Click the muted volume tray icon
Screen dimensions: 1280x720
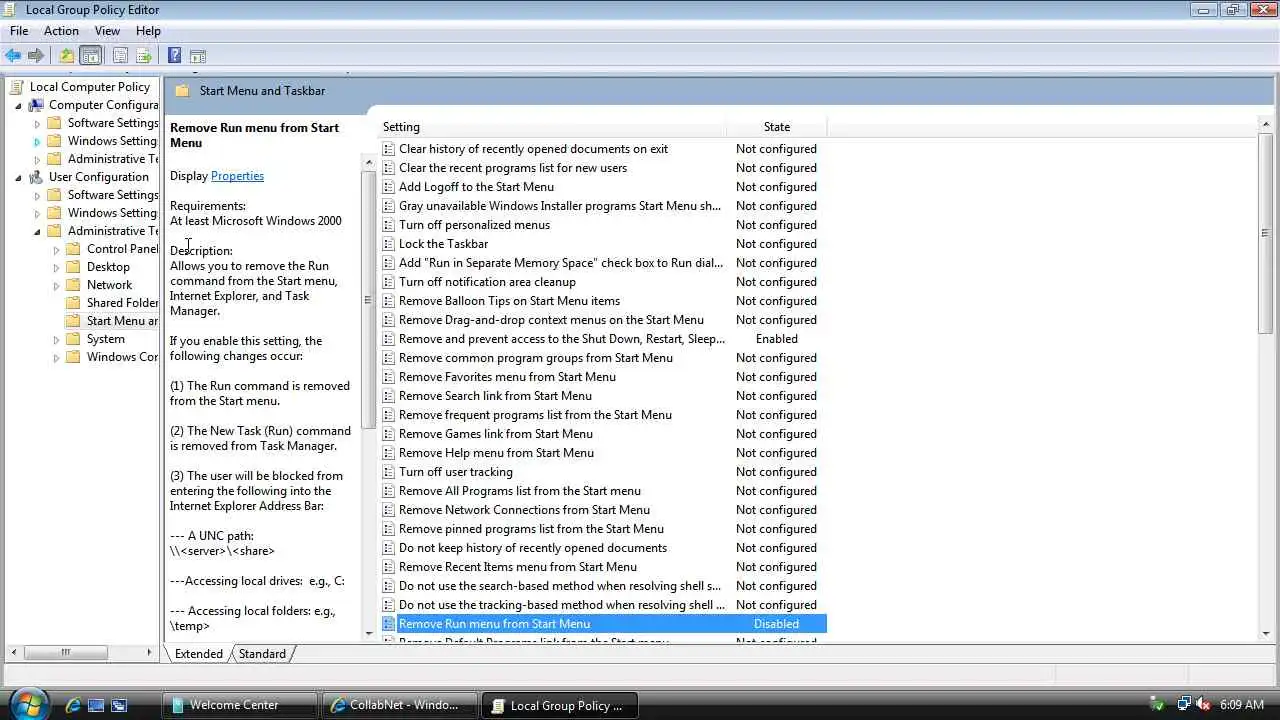pyautogui.click(x=1204, y=705)
